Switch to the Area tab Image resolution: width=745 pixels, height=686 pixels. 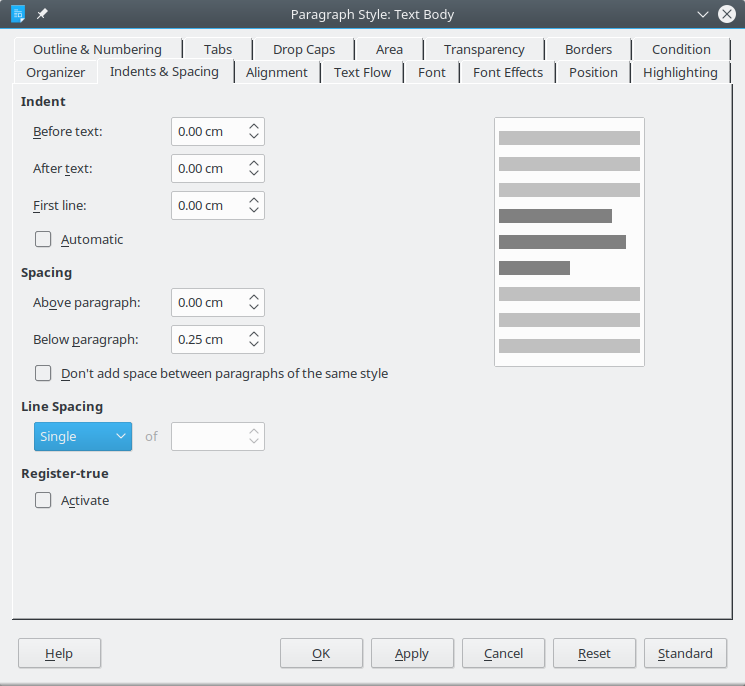(x=389, y=49)
